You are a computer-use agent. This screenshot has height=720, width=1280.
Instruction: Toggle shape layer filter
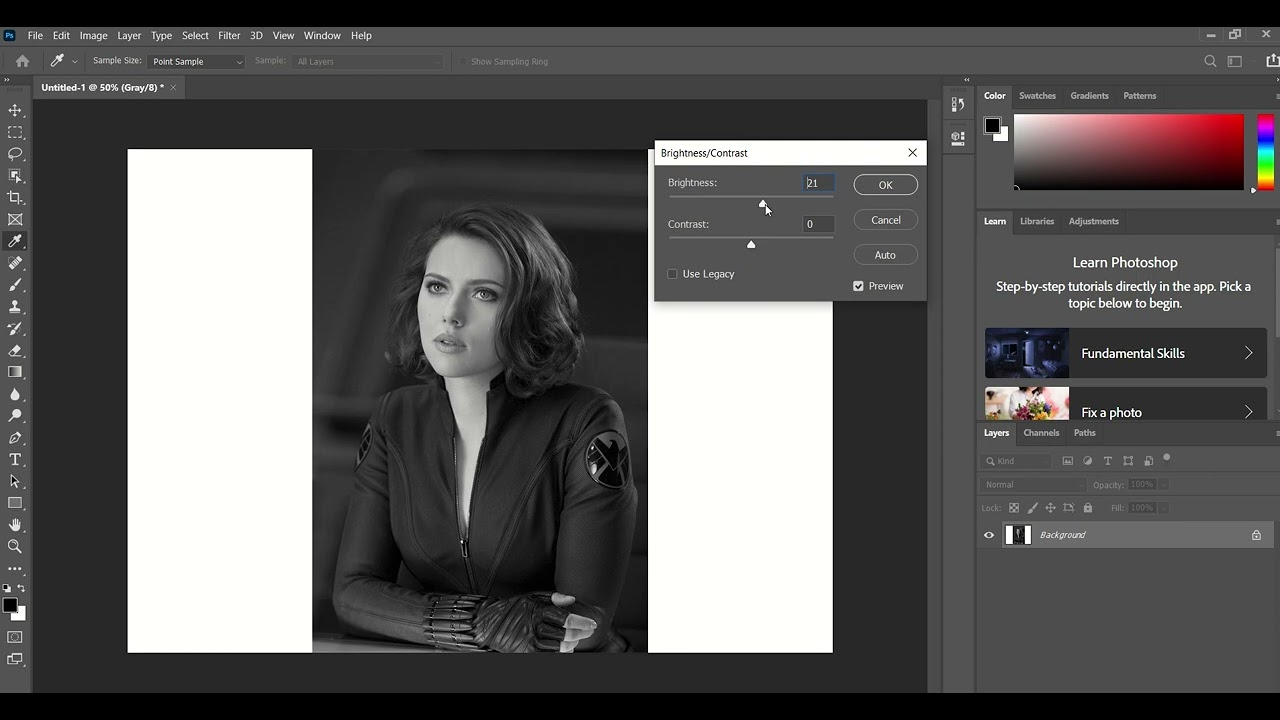[1128, 461]
